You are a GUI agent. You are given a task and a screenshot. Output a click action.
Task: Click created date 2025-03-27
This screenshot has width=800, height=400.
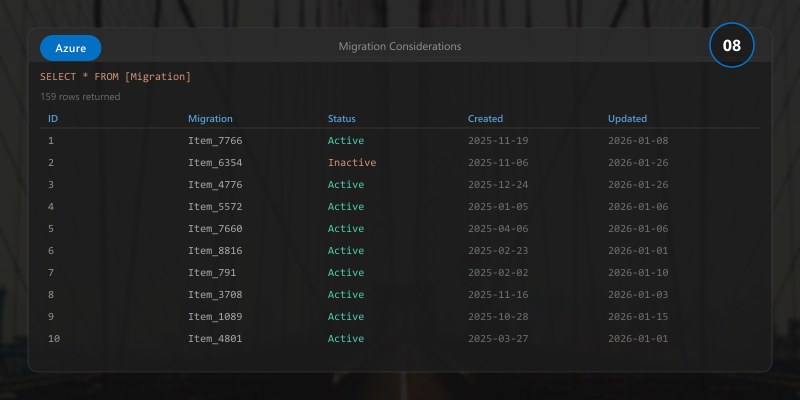point(498,338)
